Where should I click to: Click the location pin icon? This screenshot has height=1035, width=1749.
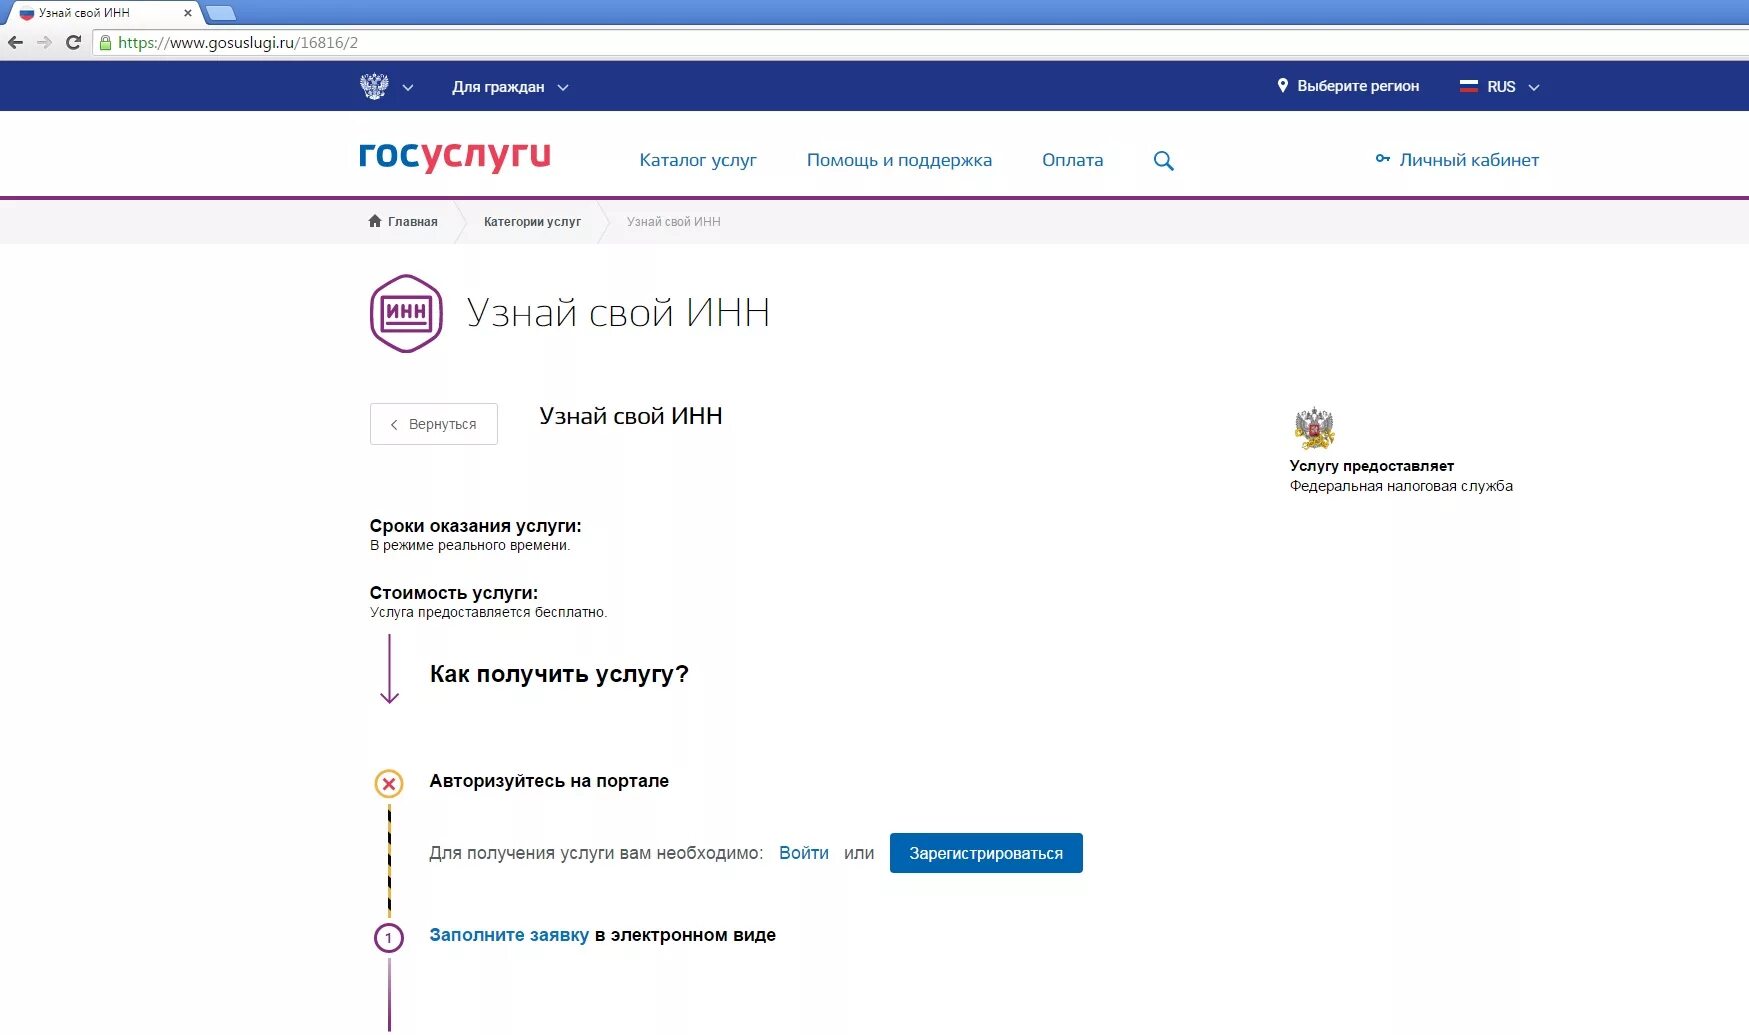coord(1283,86)
